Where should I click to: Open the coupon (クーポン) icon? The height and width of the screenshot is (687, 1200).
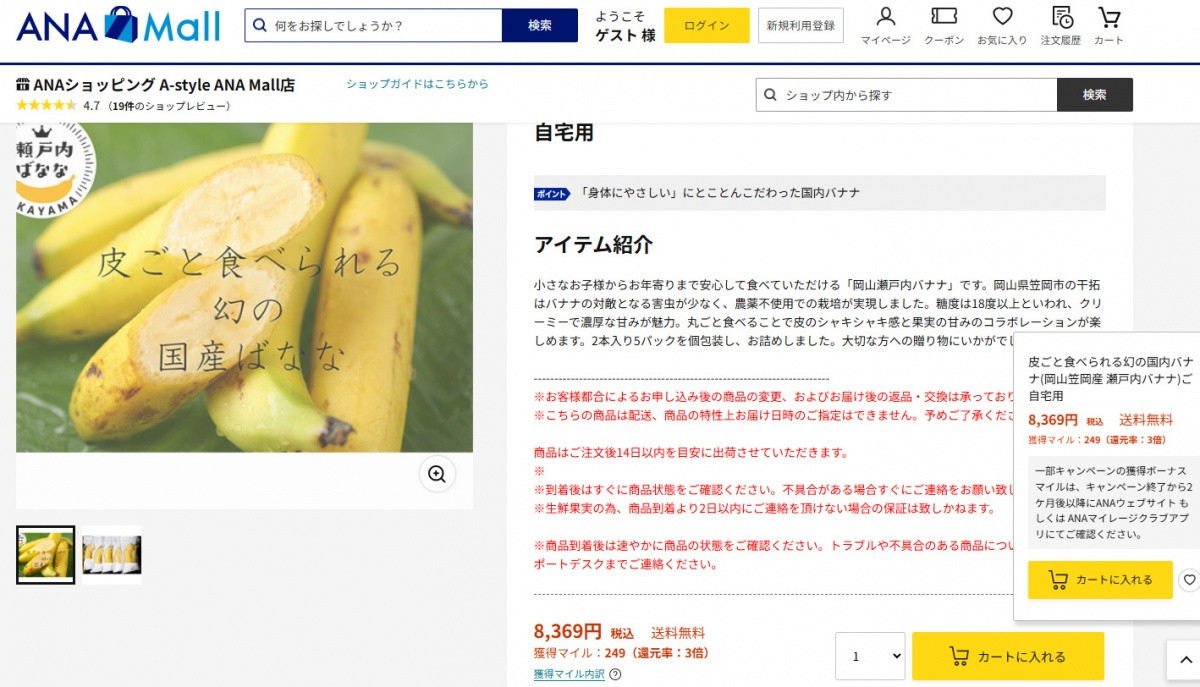click(x=943, y=25)
